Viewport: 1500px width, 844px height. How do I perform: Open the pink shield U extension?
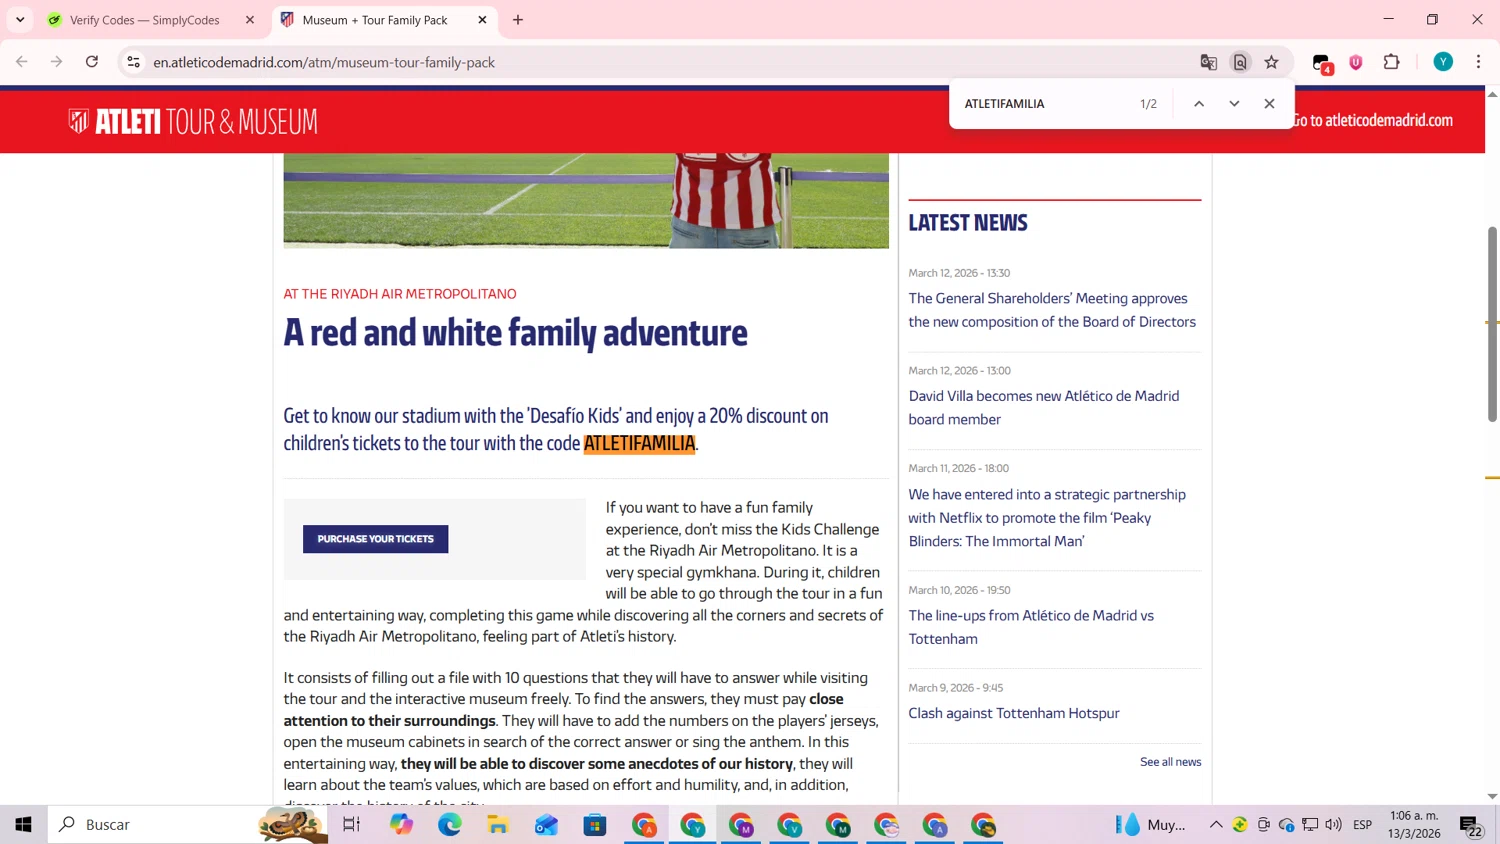click(1356, 62)
